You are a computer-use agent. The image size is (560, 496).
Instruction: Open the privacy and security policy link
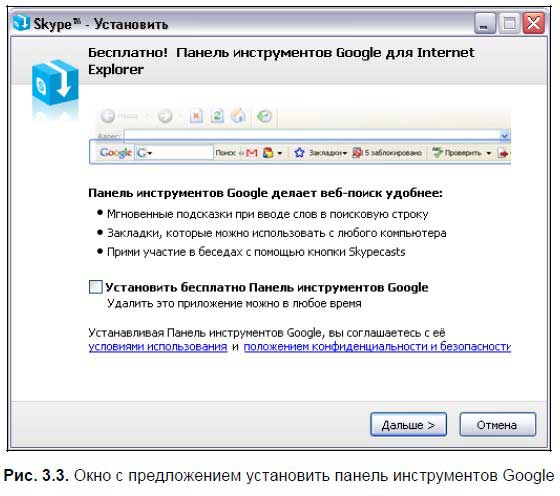tap(377, 346)
